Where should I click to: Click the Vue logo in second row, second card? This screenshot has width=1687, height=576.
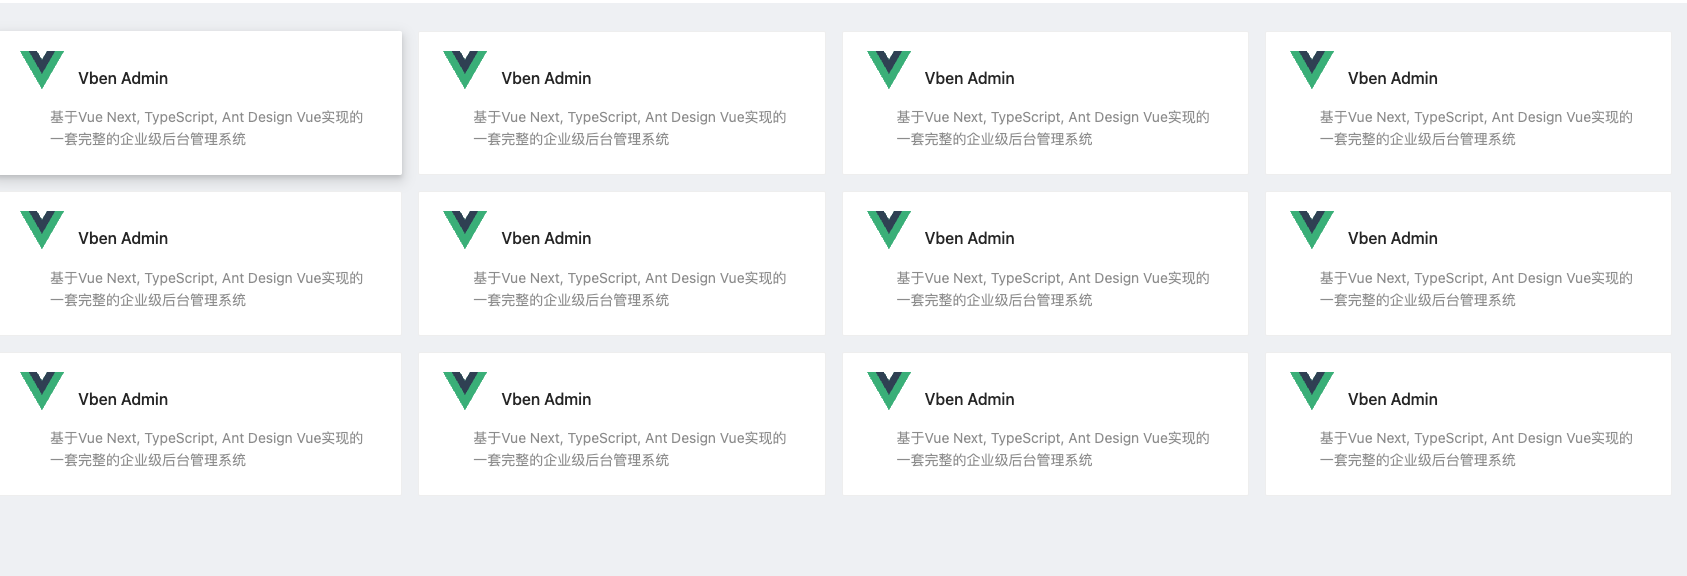coord(465,228)
